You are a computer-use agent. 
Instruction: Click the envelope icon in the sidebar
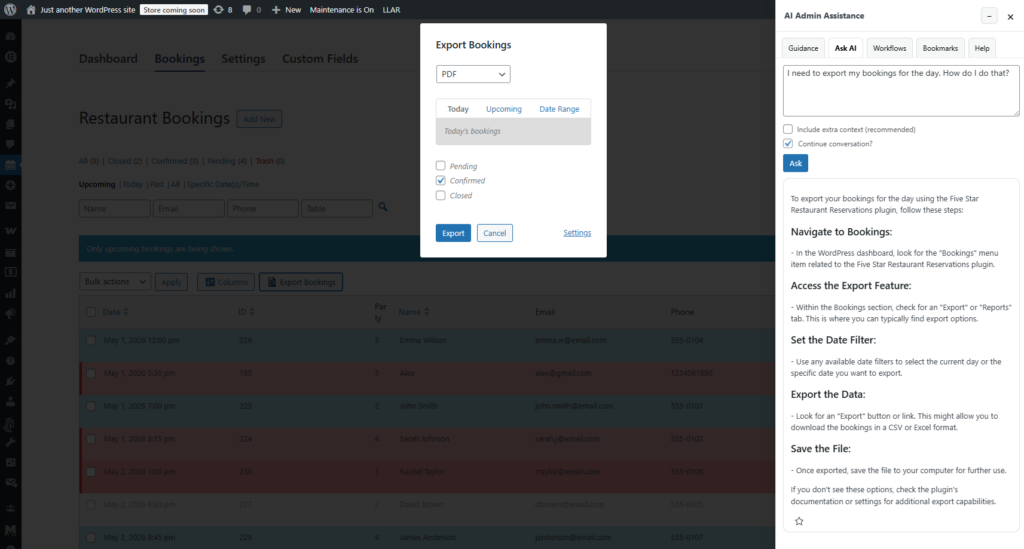click(10, 206)
